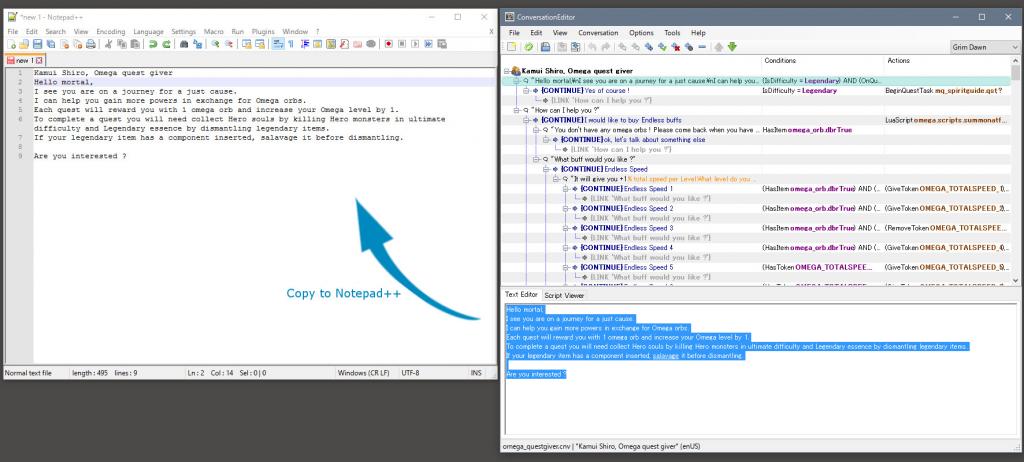Click green move down arrow in ConversationEditor
Viewport: 1024px width, 462px height.
tap(732, 46)
